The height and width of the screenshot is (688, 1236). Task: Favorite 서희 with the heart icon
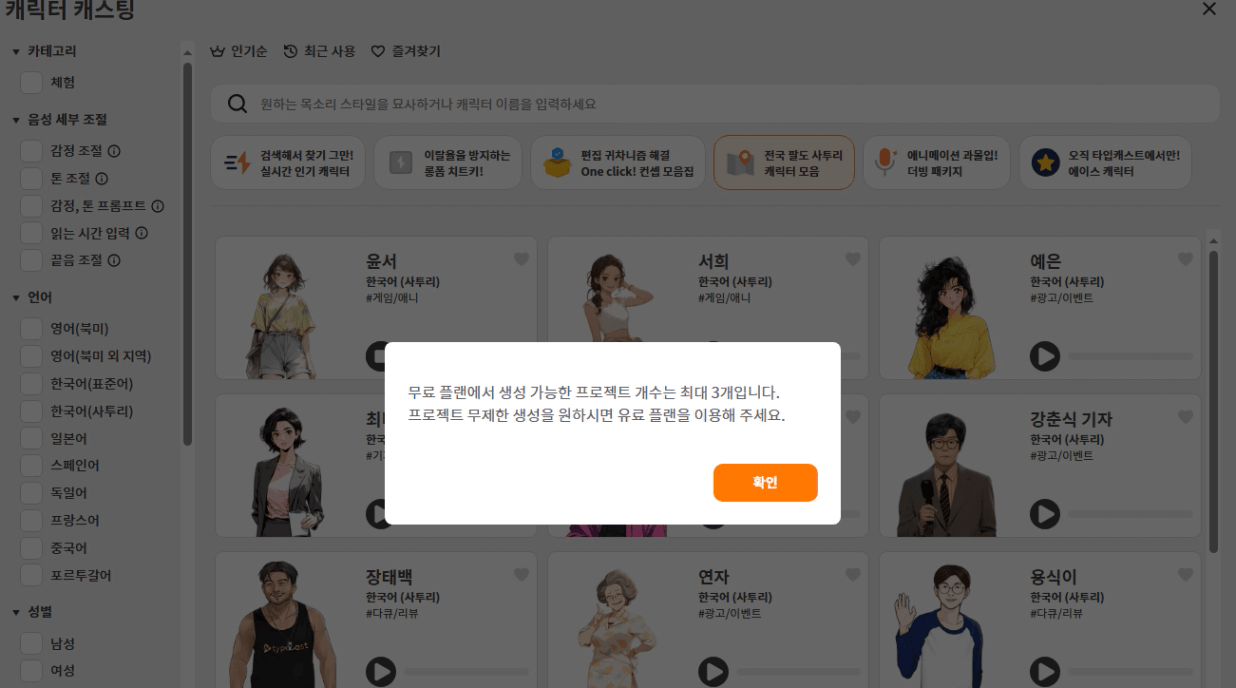[x=853, y=259]
